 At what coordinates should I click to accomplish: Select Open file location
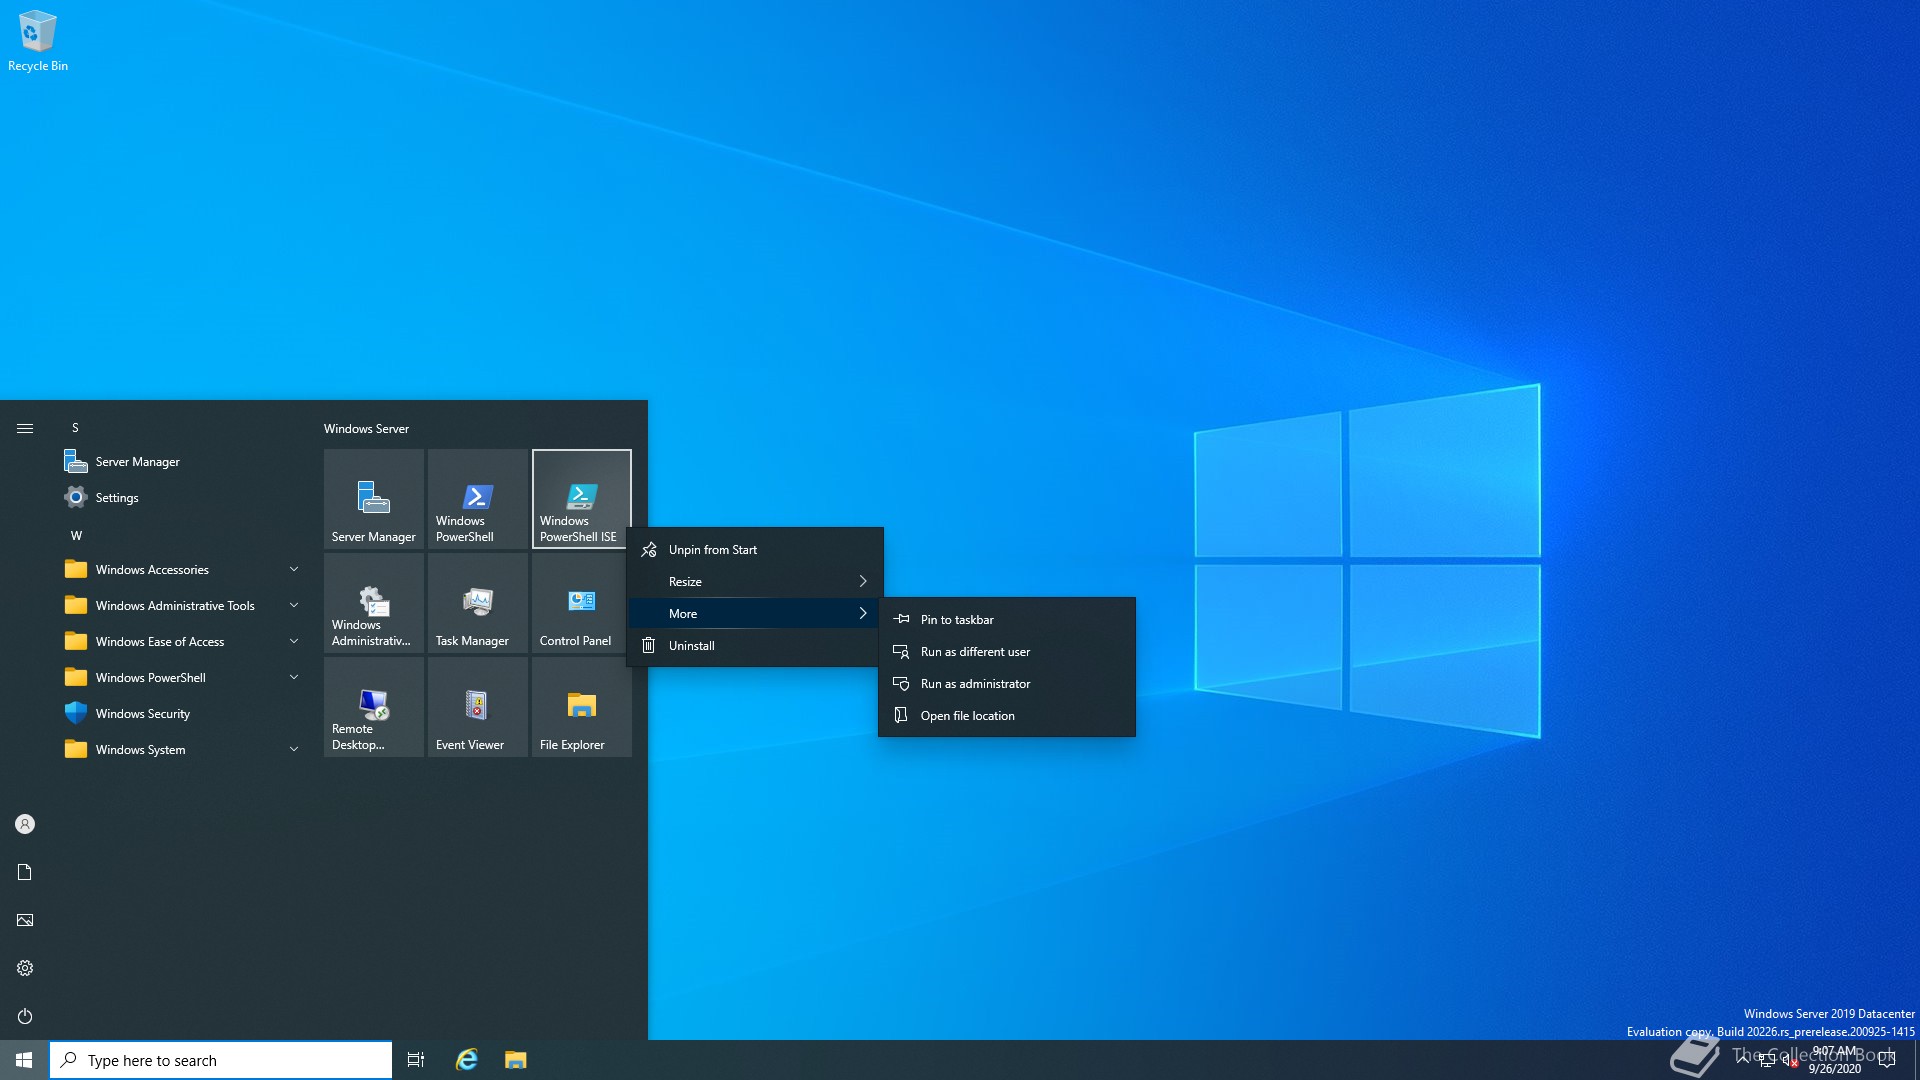(x=1007, y=715)
